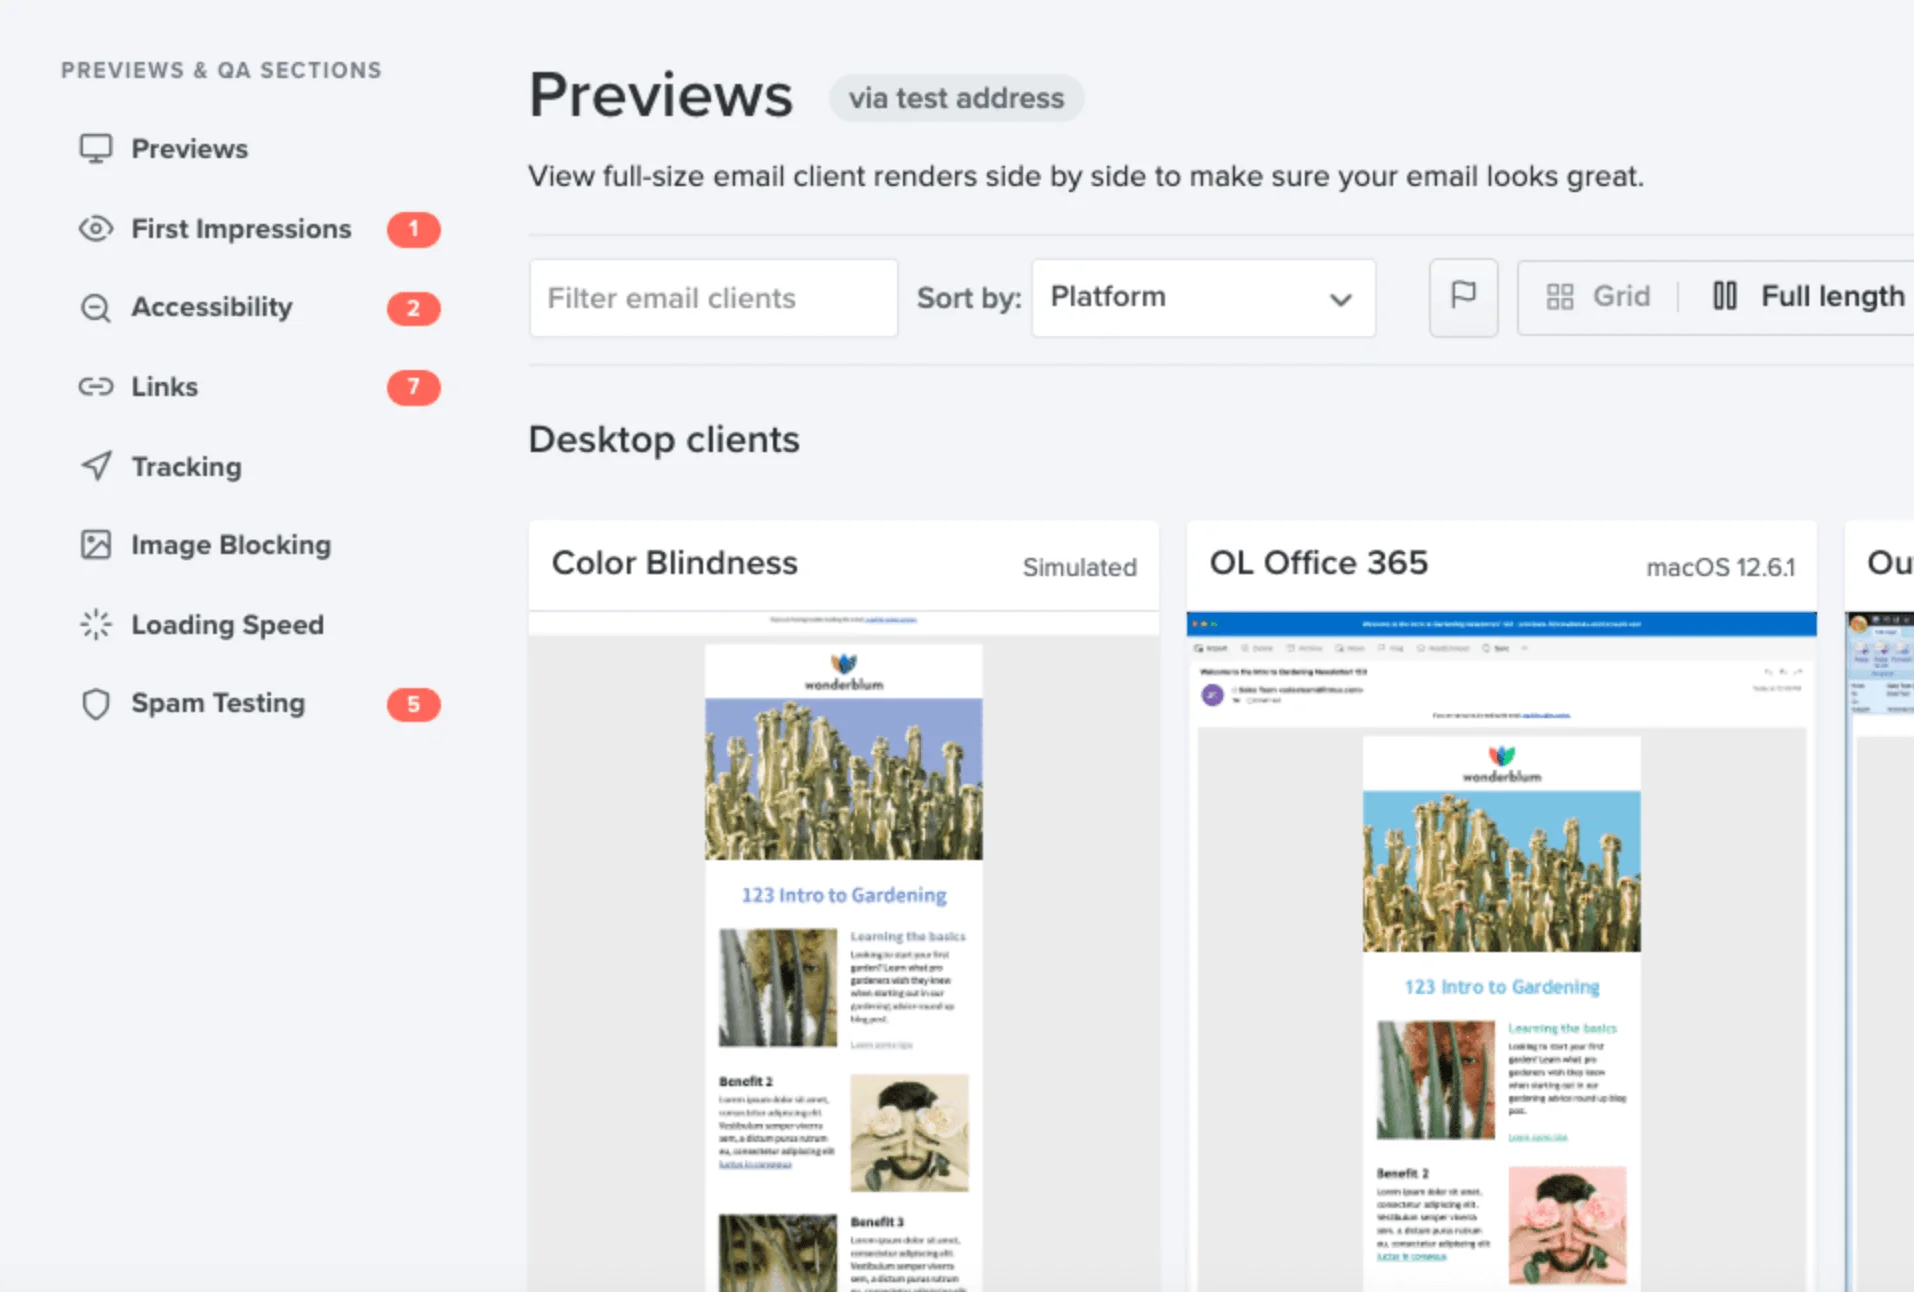Screen dimensions: 1914x1292
Task: Click the Accessibility badge showing 2
Action: pos(414,308)
